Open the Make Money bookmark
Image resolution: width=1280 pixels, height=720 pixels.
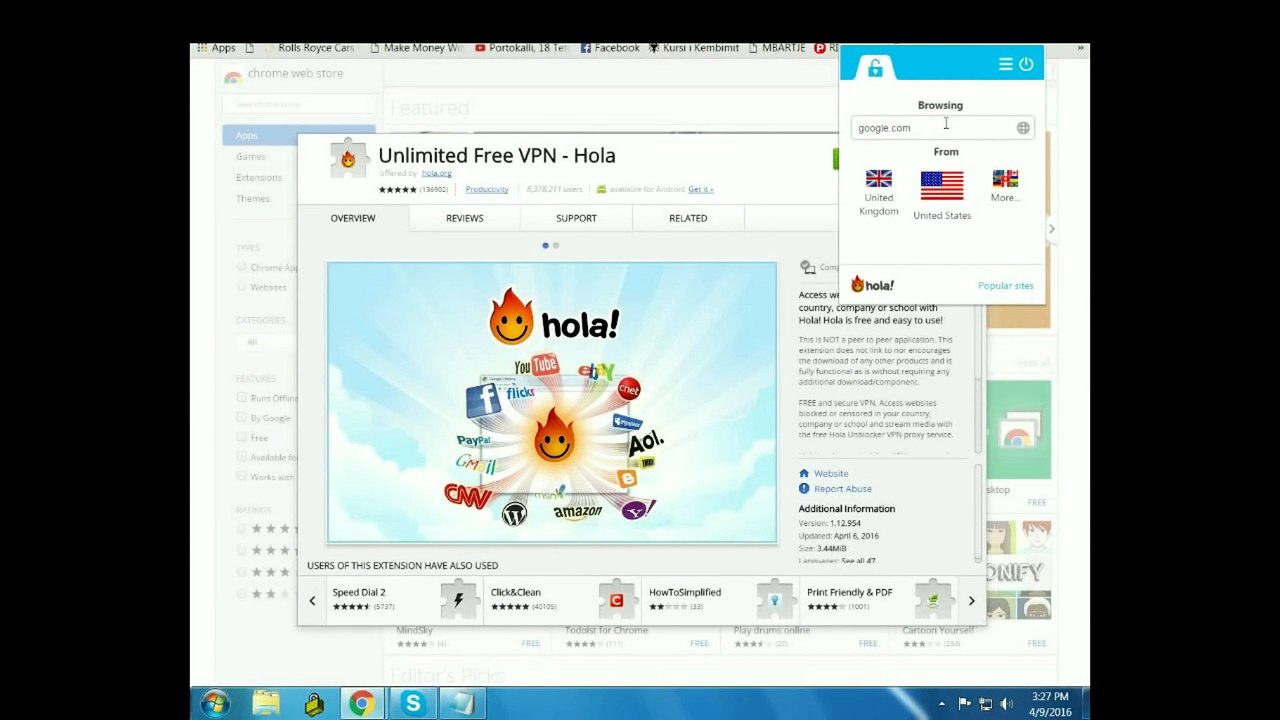click(415, 48)
